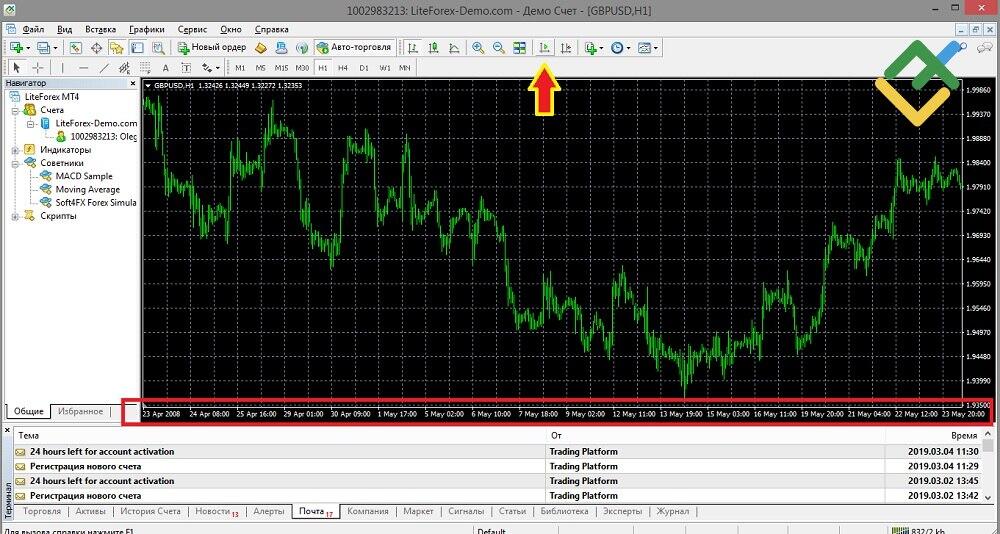This screenshot has height=534, width=1000.
Task: Expand the Скрипты tree node
Action: (x=15, y=216)
